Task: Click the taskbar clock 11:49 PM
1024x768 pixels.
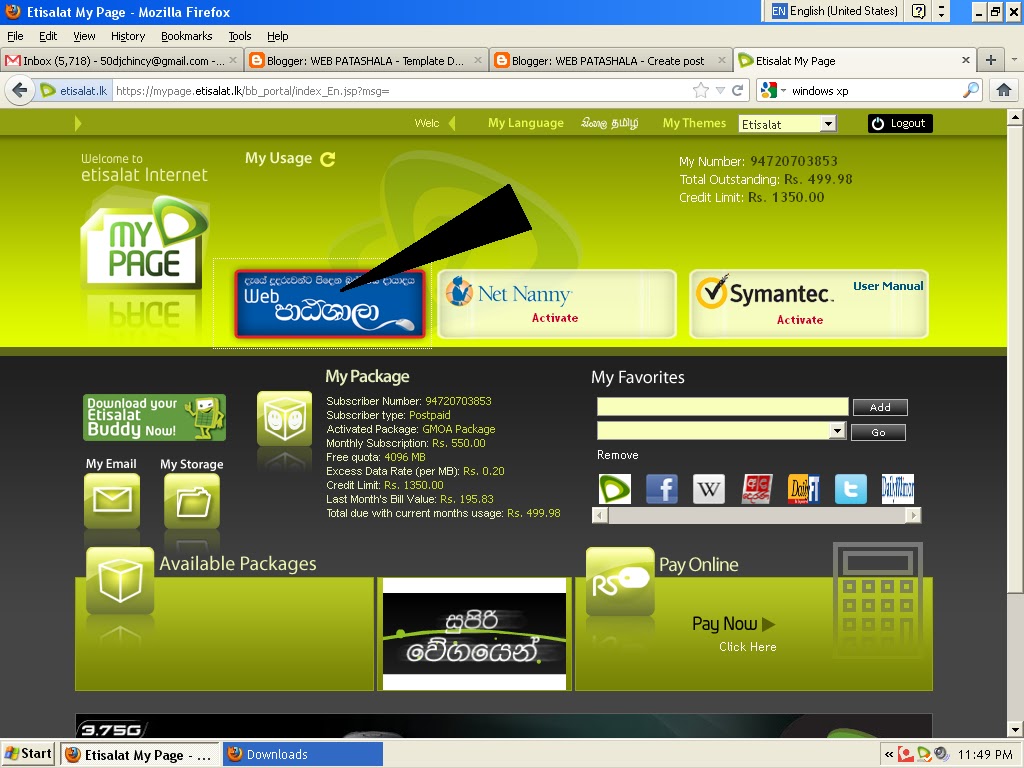Action: [985, 754]
